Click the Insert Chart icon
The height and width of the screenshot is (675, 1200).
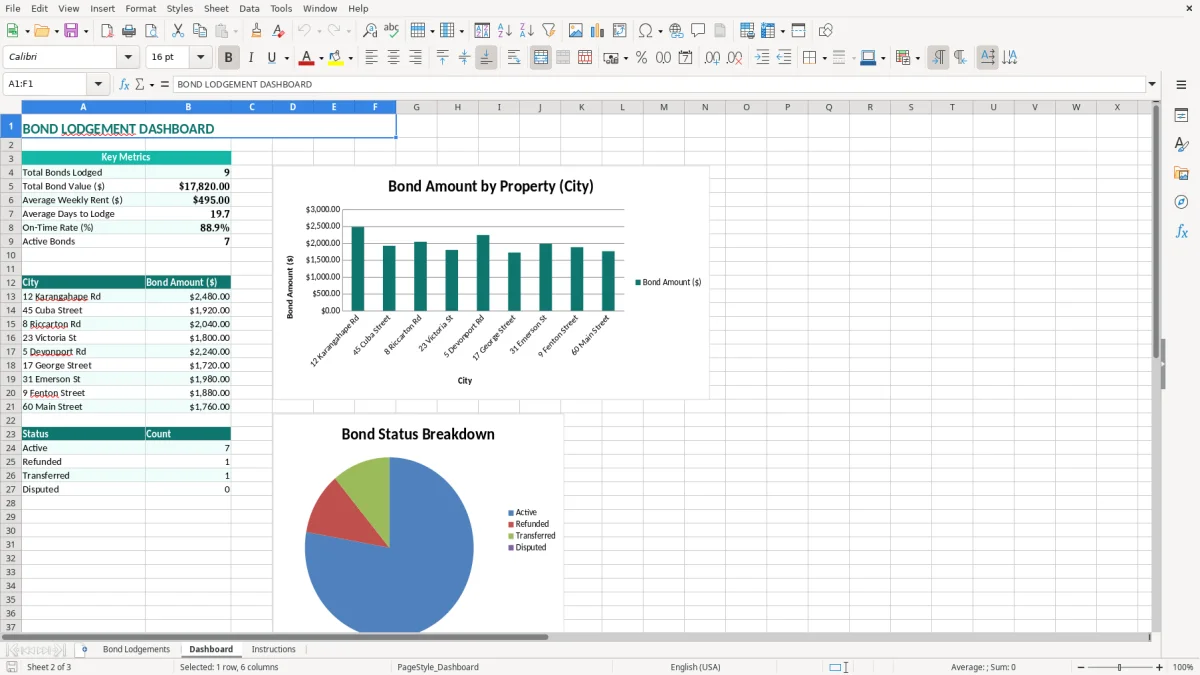[598, 31]
